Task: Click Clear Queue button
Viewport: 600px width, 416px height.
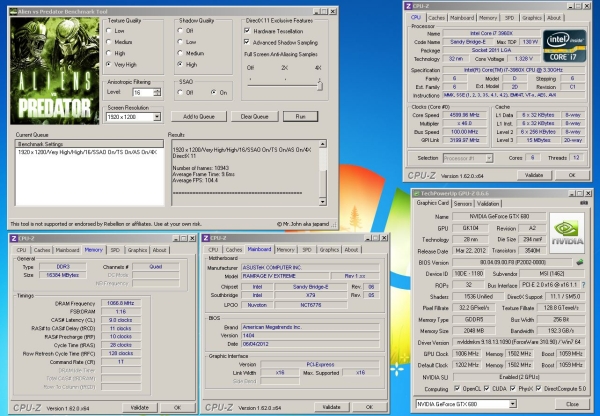Action: (x=254, y=116)
